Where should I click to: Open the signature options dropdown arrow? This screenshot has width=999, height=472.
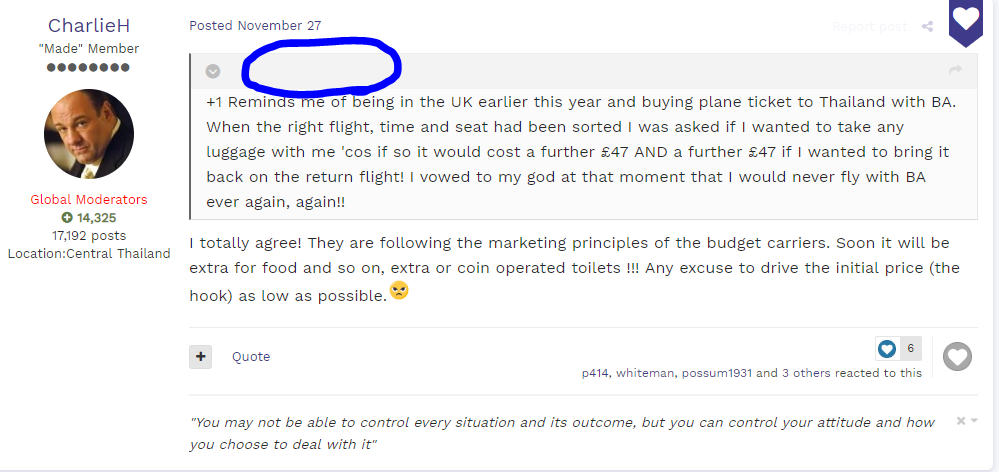coord(974,420)
